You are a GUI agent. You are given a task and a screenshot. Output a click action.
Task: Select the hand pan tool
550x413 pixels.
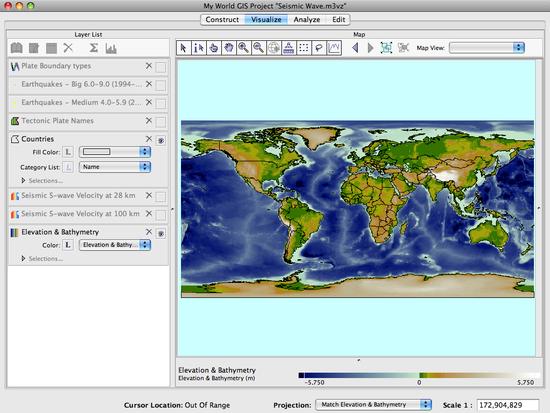click(229, 48)
